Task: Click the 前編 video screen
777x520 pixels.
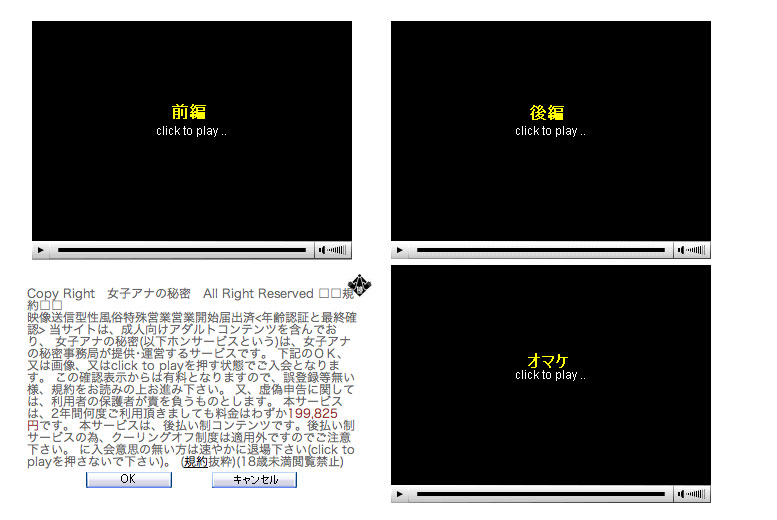Action: pyautogui.click(x=192, y=130)
